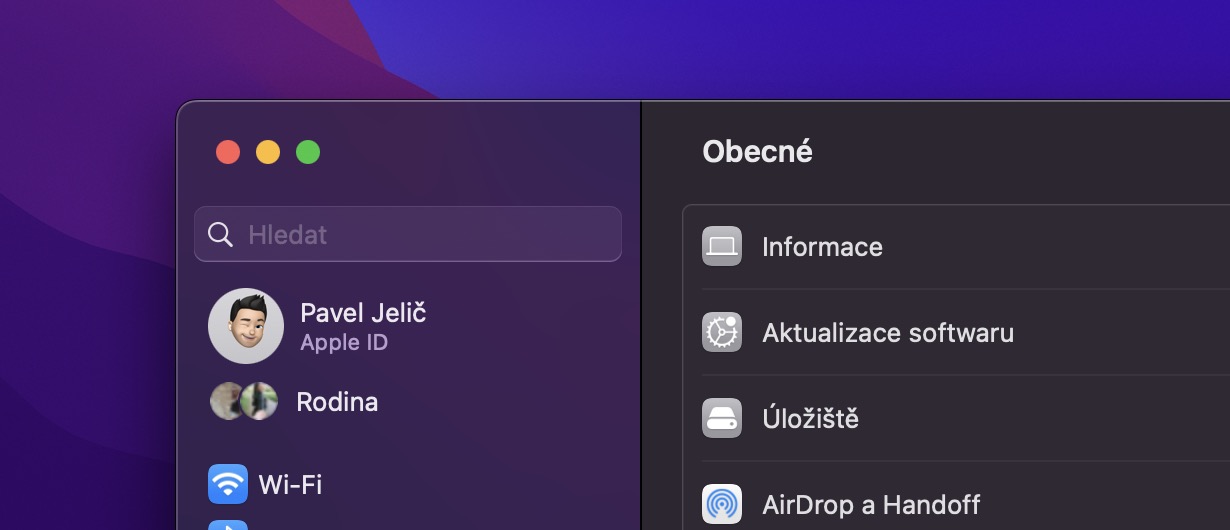This screenshot has width=1230, height=530.
Task: Select the Úložiště text label
Action: point(810,418)
